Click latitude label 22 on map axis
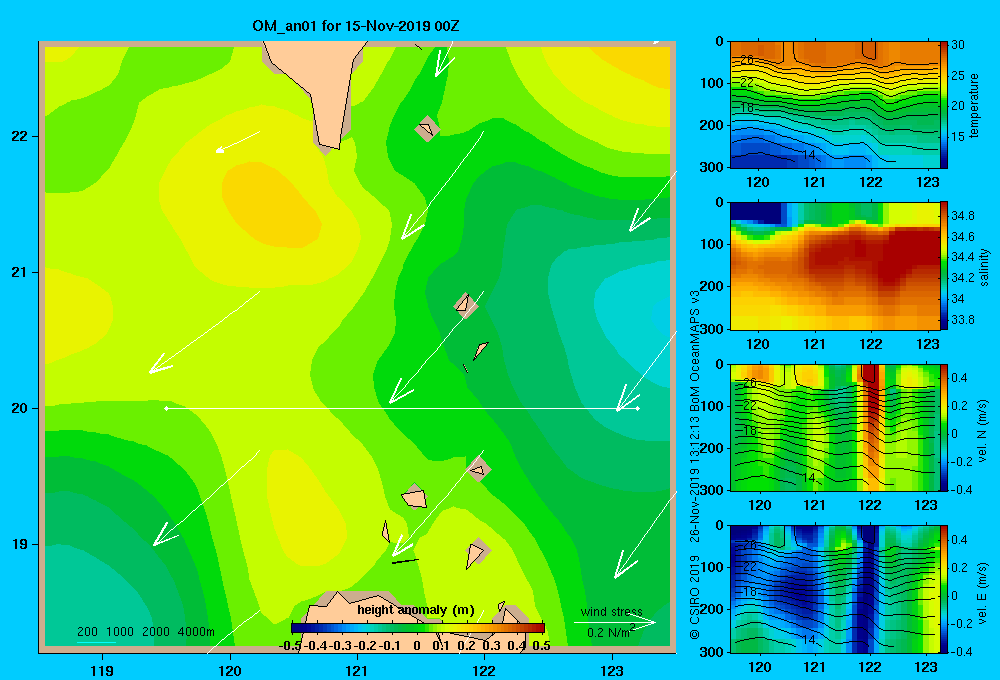Viewport: 1000px width, 680px height. point(20,136)
